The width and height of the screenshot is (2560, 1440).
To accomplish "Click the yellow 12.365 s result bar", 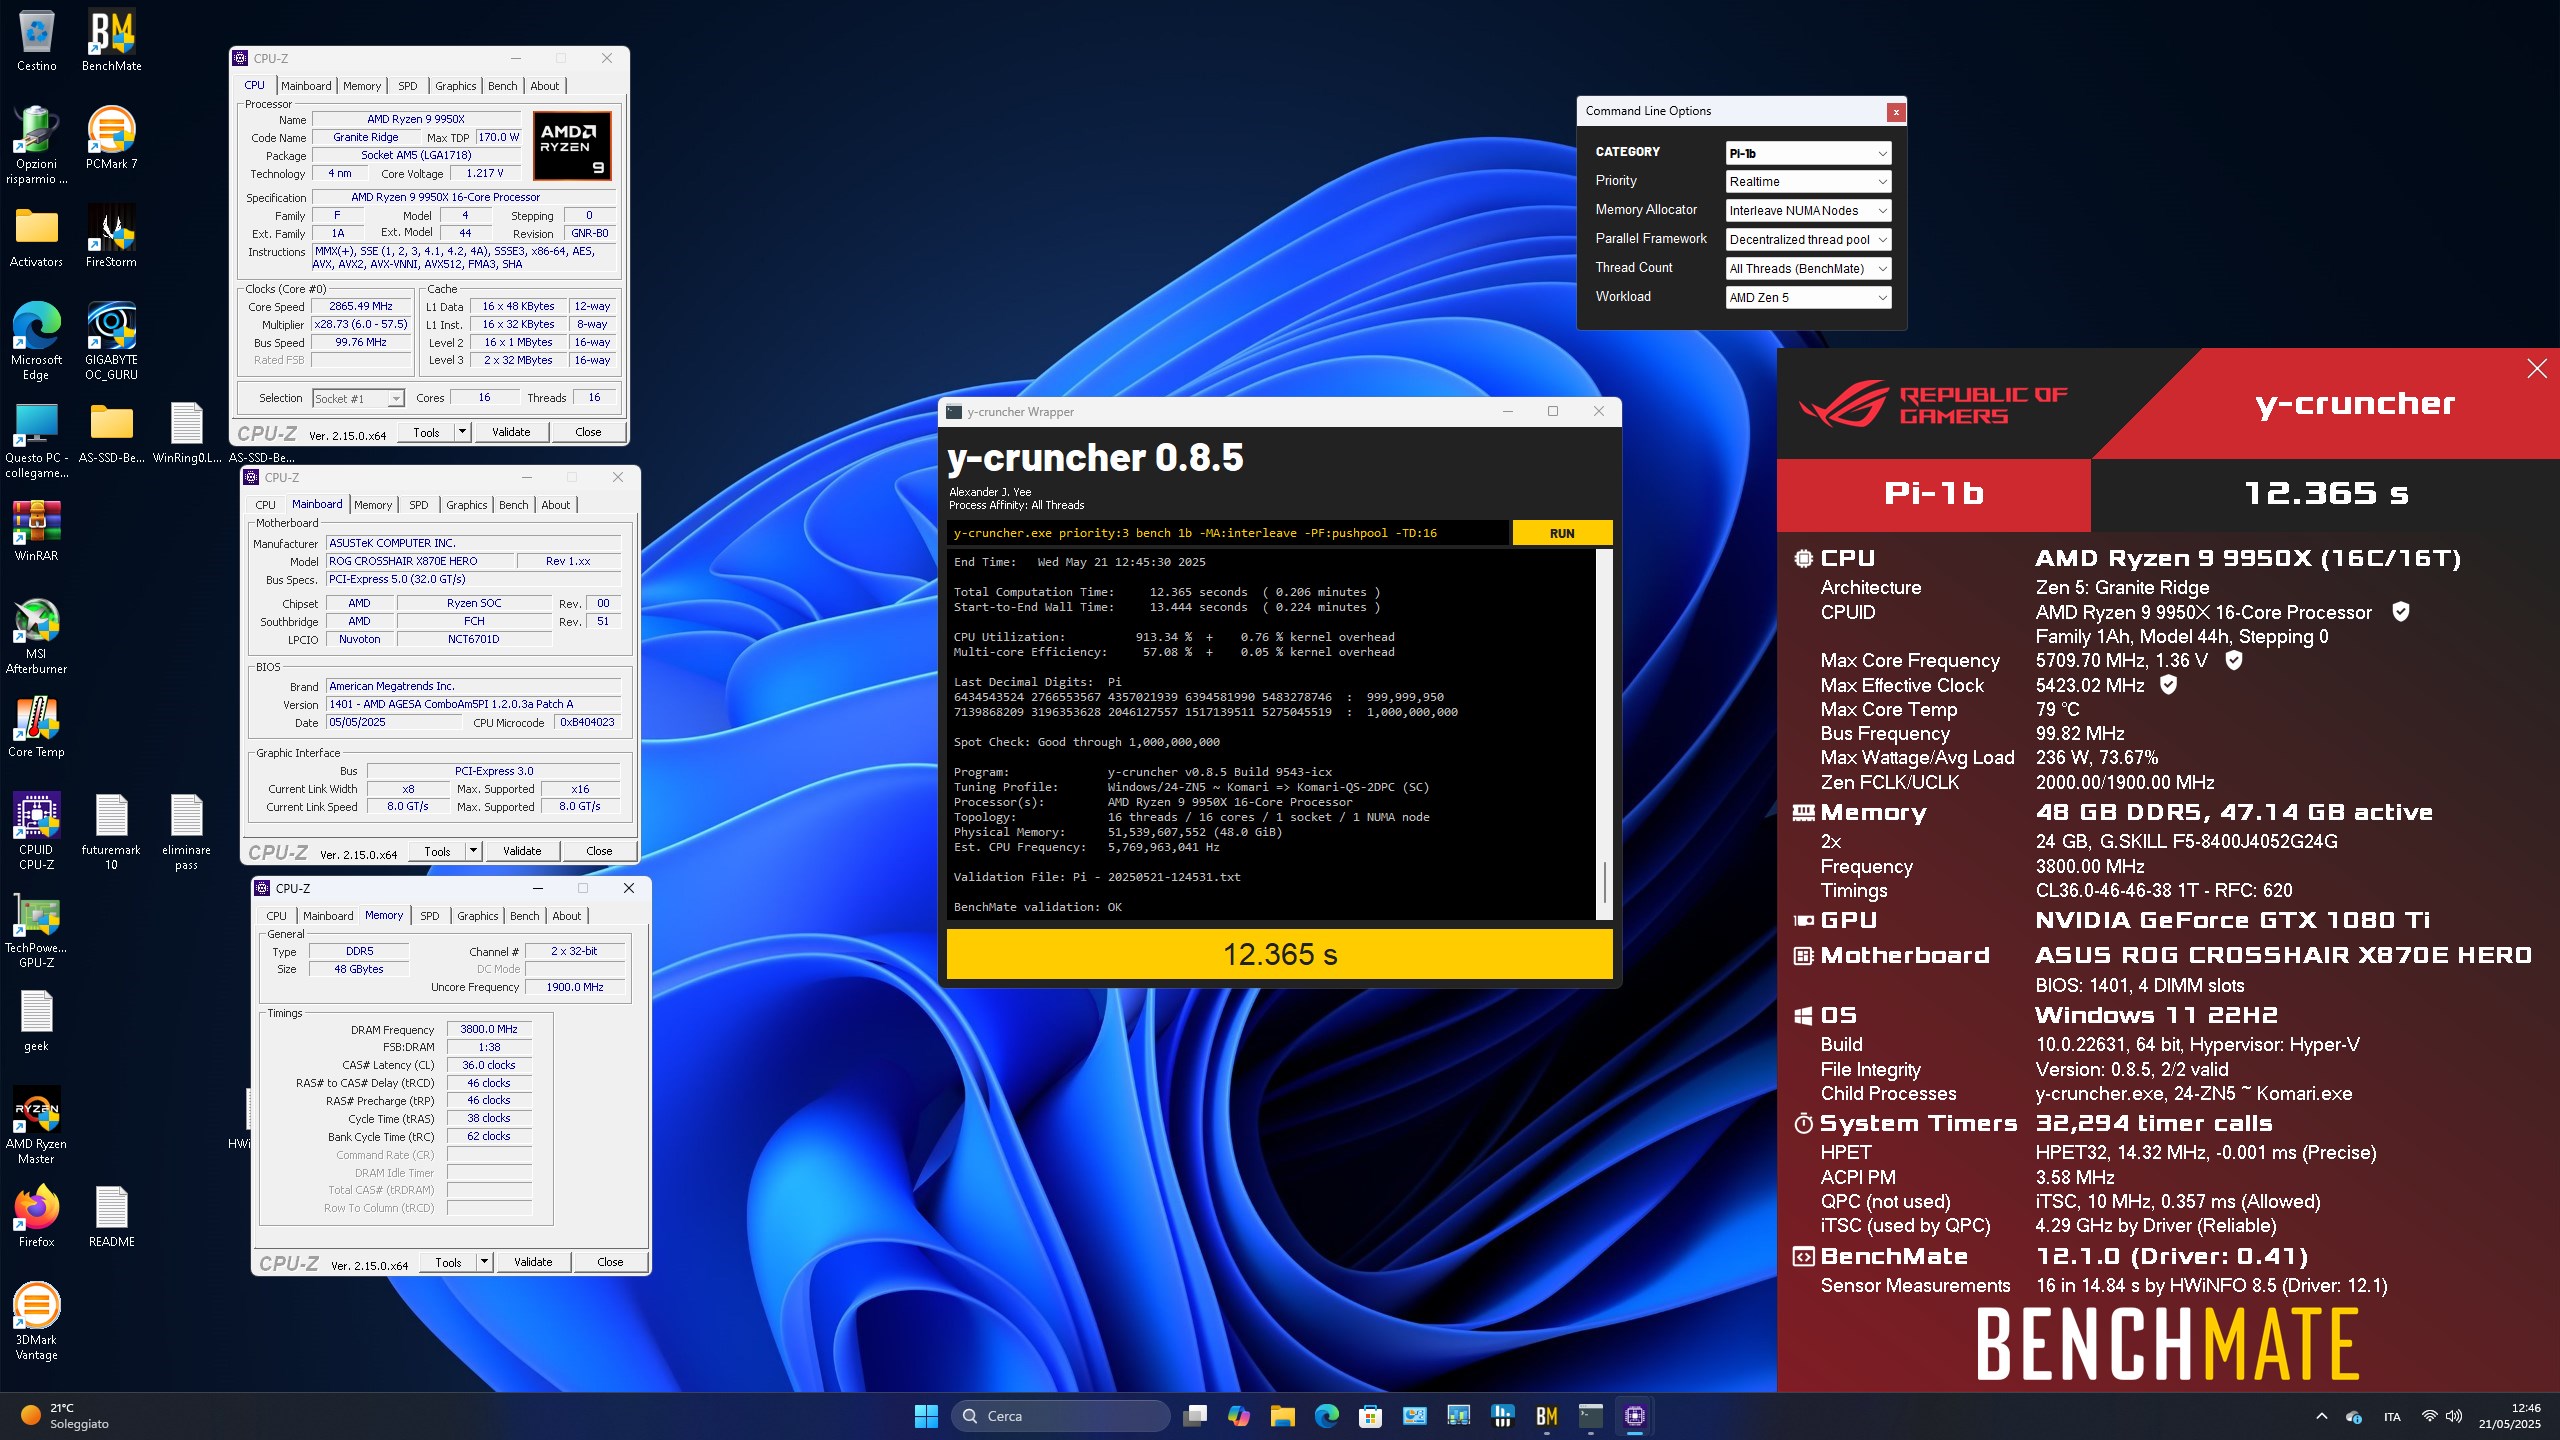I will [1279, 954].
